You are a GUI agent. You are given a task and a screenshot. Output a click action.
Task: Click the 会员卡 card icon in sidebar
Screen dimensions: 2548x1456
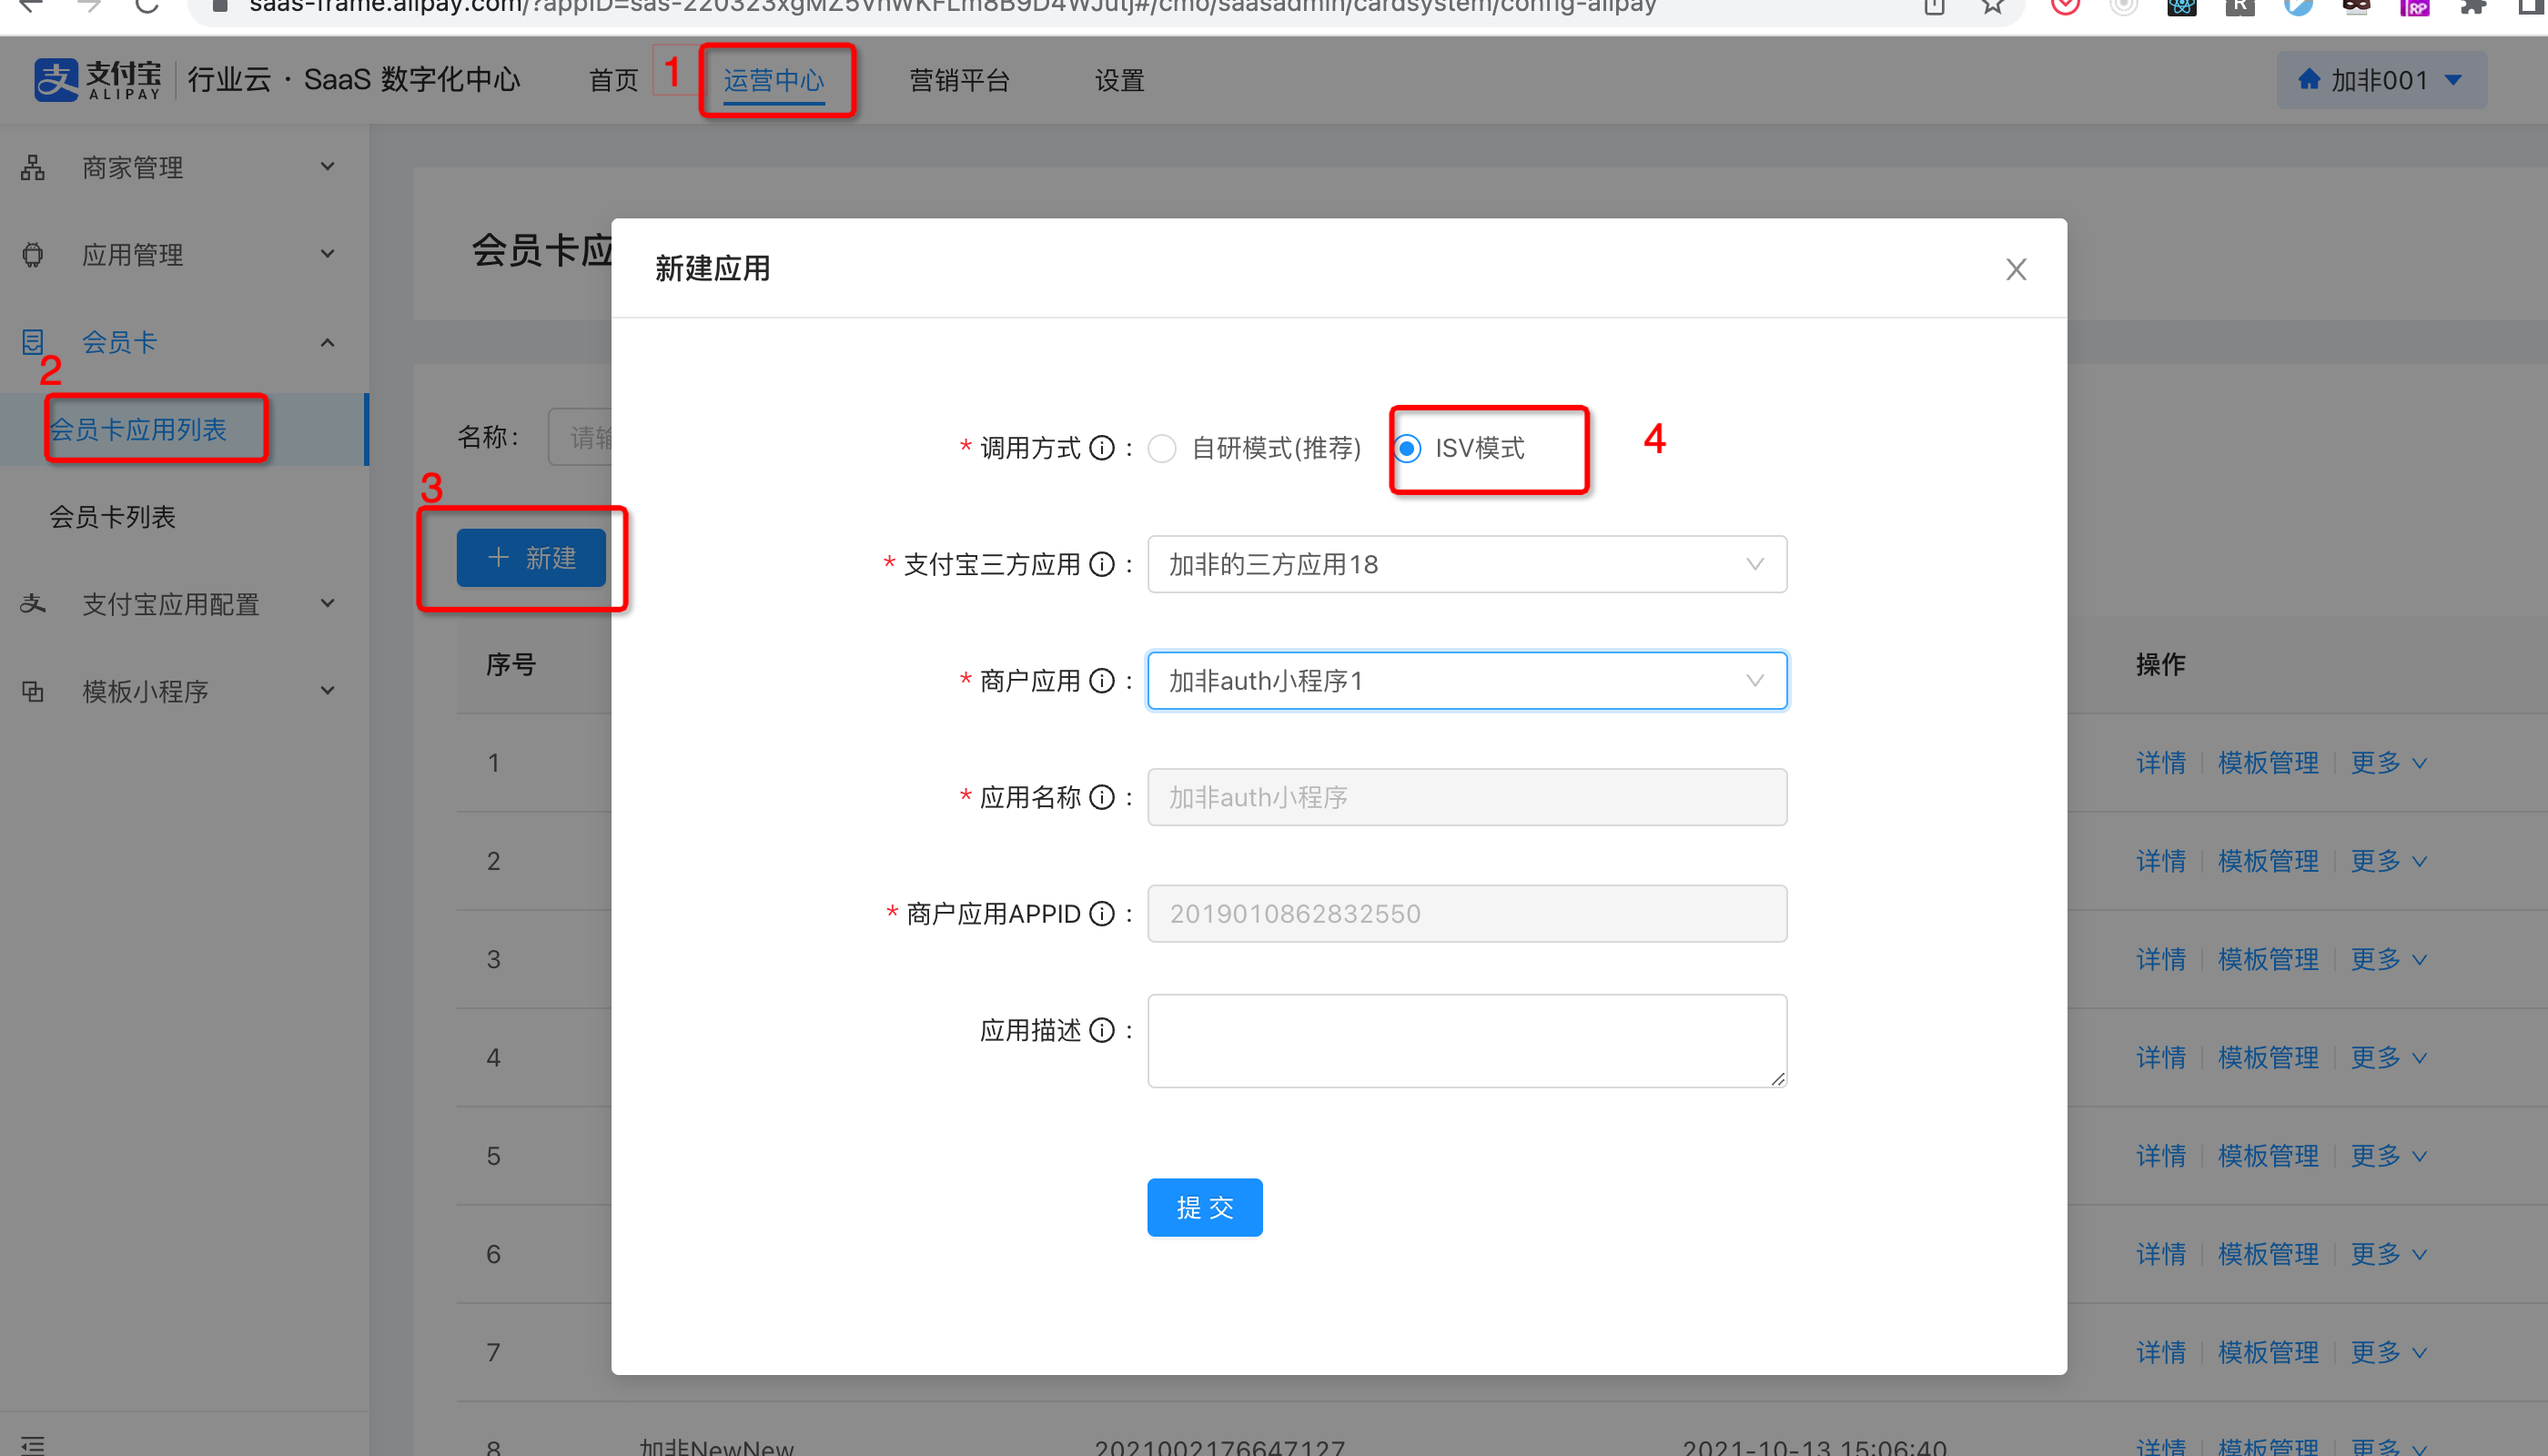point(32,341)
